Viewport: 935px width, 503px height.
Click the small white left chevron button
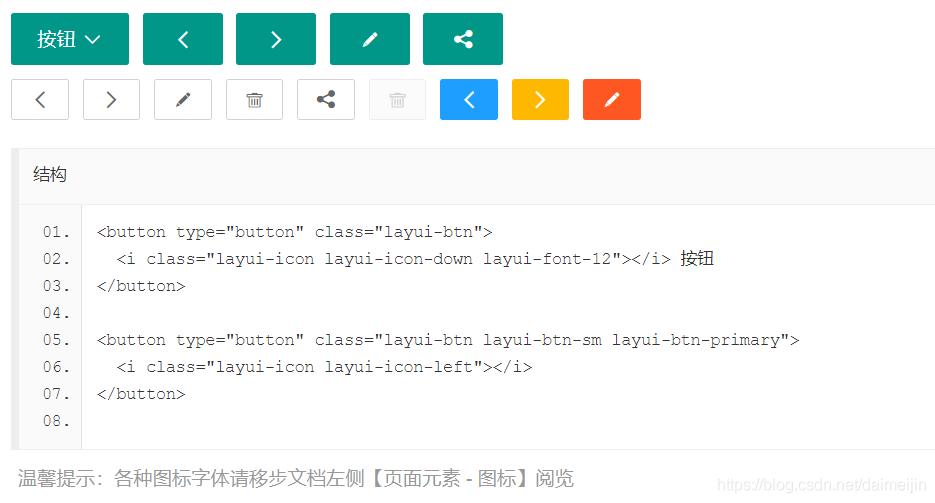[x=40, y=100]
